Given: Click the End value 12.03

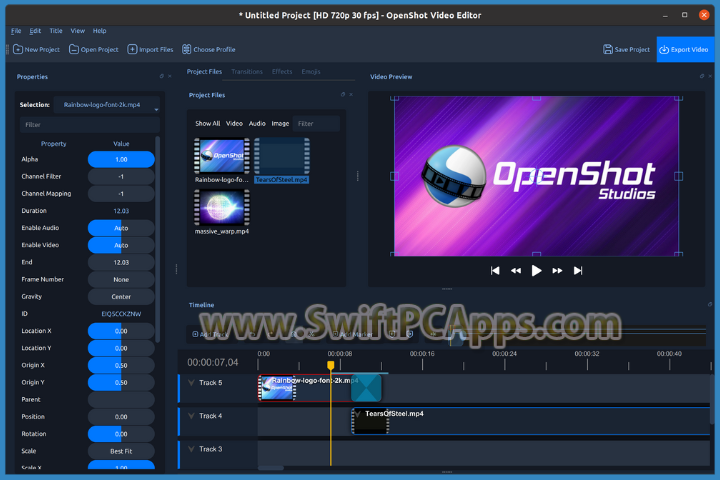Looking at the screenshot, I should pyautogui.click(x=121, y=262).
